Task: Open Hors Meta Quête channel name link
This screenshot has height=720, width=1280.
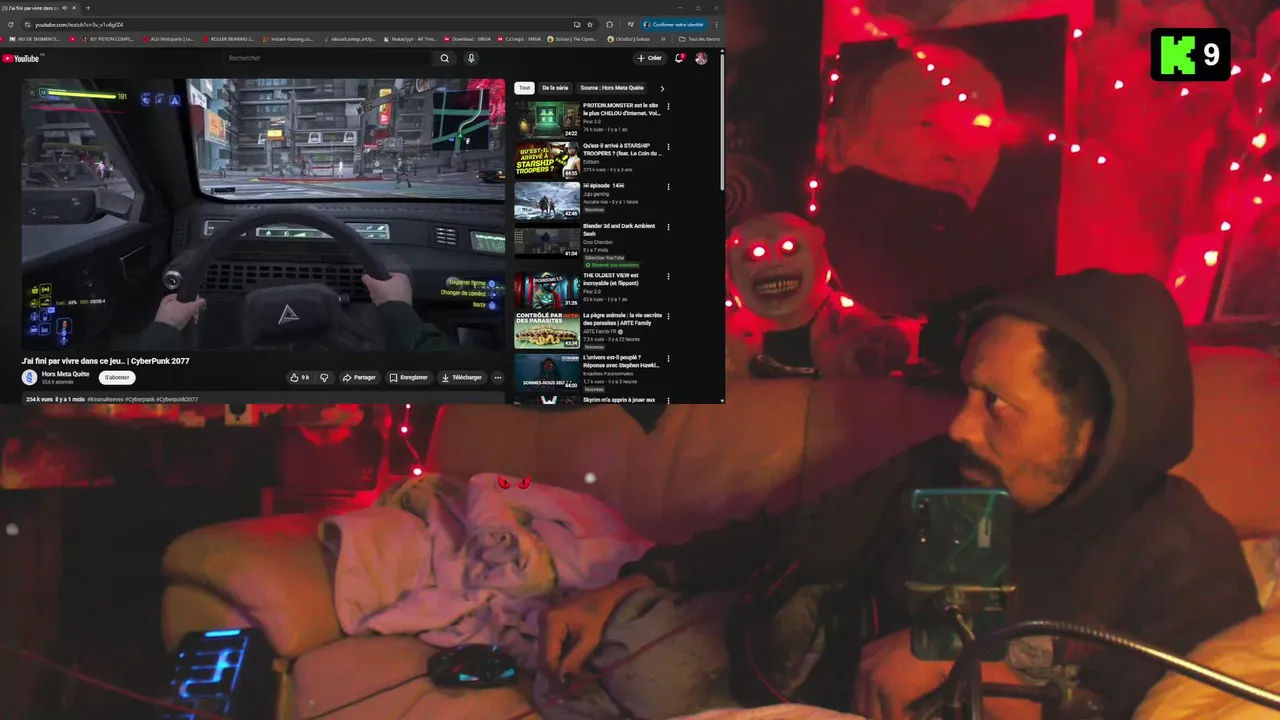Action: [66, 374]
